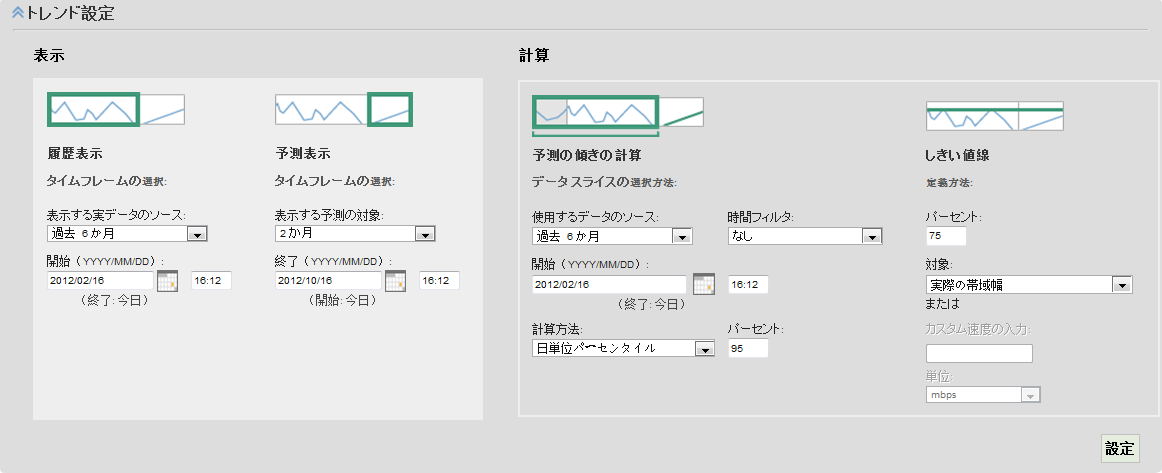Collapse the トレンド設定 section chevron
This screenshot has width=1162, height=473.
tap(17, 14)
